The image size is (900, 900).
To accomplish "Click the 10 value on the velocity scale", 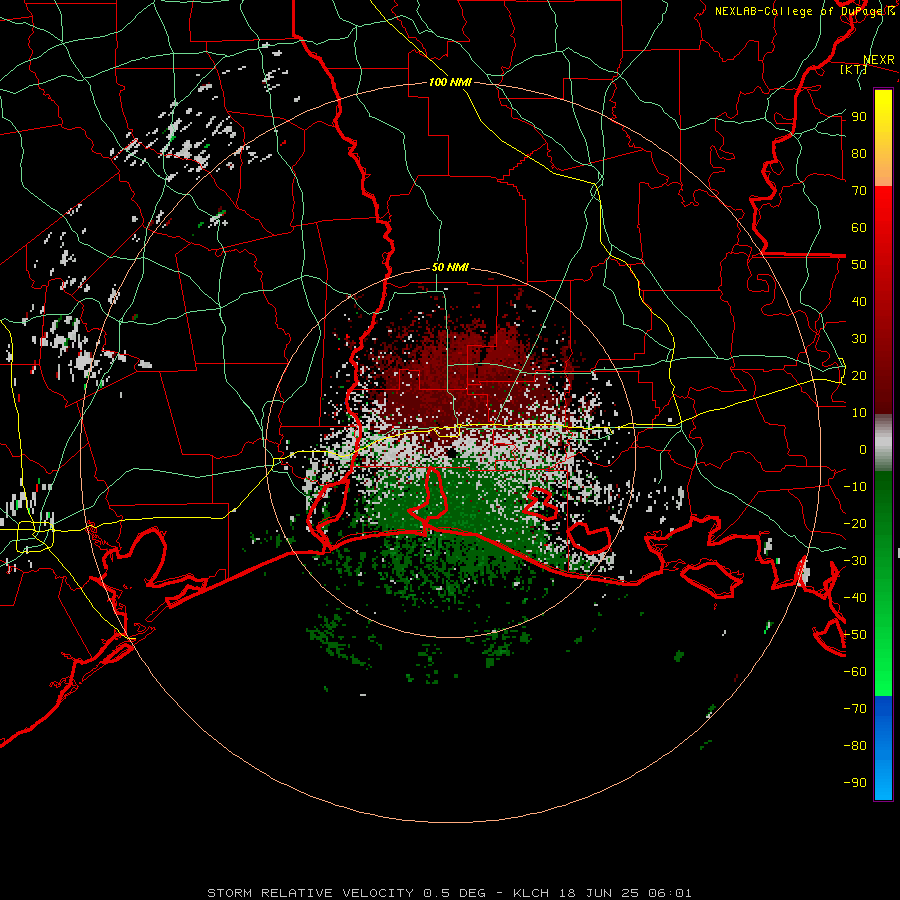I will pyautogui.click(x=859, y=413).
